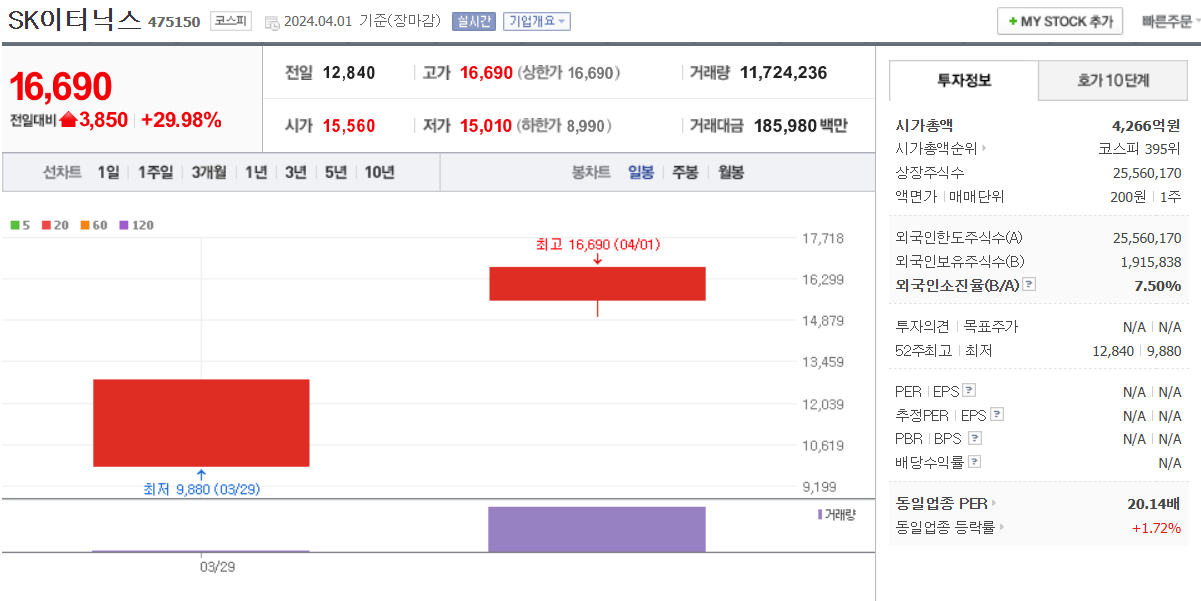This screenshot has width=1201, height=601.
Task: Click the 거래량 value 11,724,236
Action: pos(784,72)
